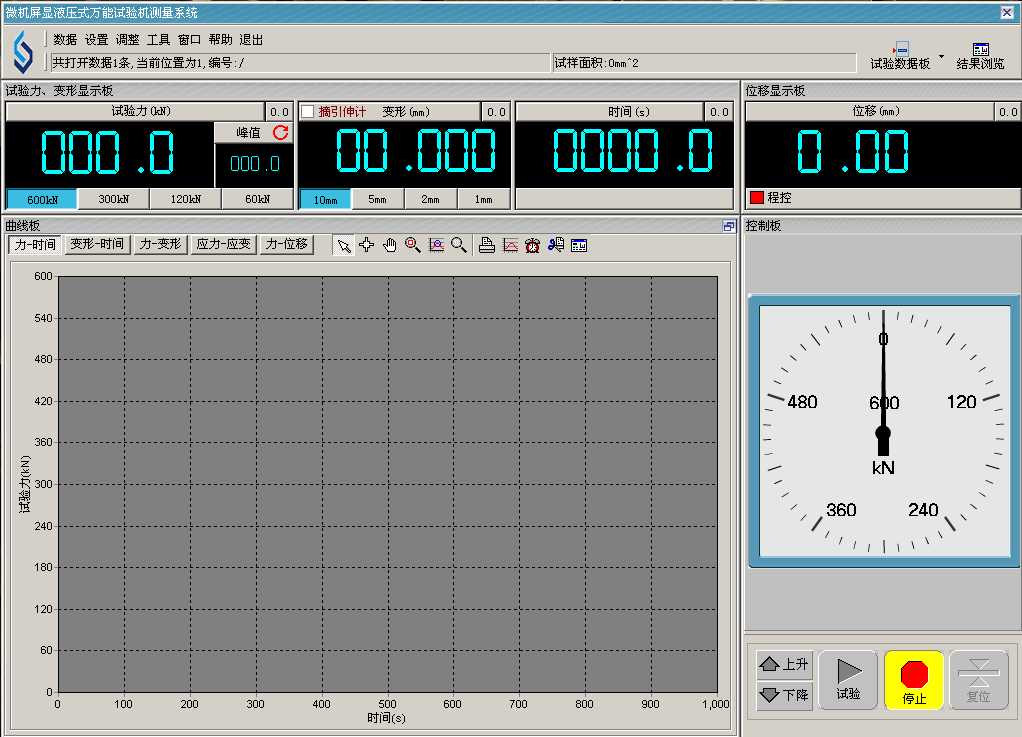Switch to the 应力-应变 curve tab
The height and width of the screenshot is (737, 1022).
(224, 244)
